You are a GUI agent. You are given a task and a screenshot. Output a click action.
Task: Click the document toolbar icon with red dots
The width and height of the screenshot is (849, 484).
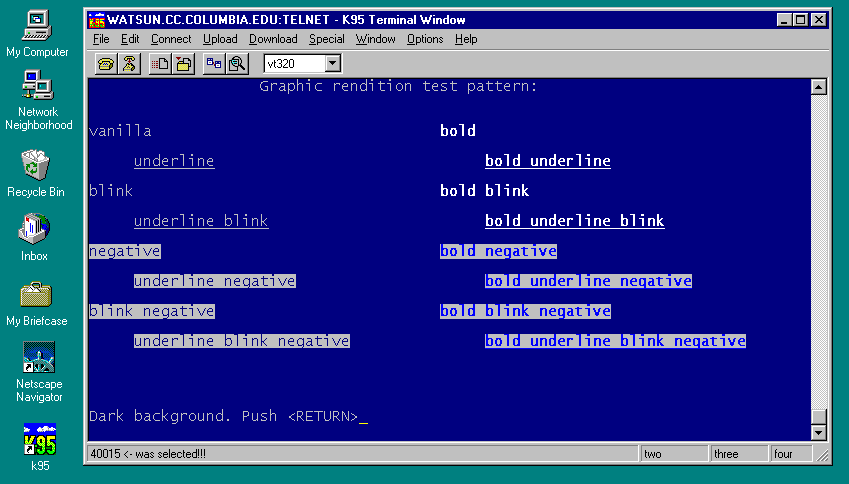pyautogui.click(x=160, y=64)
